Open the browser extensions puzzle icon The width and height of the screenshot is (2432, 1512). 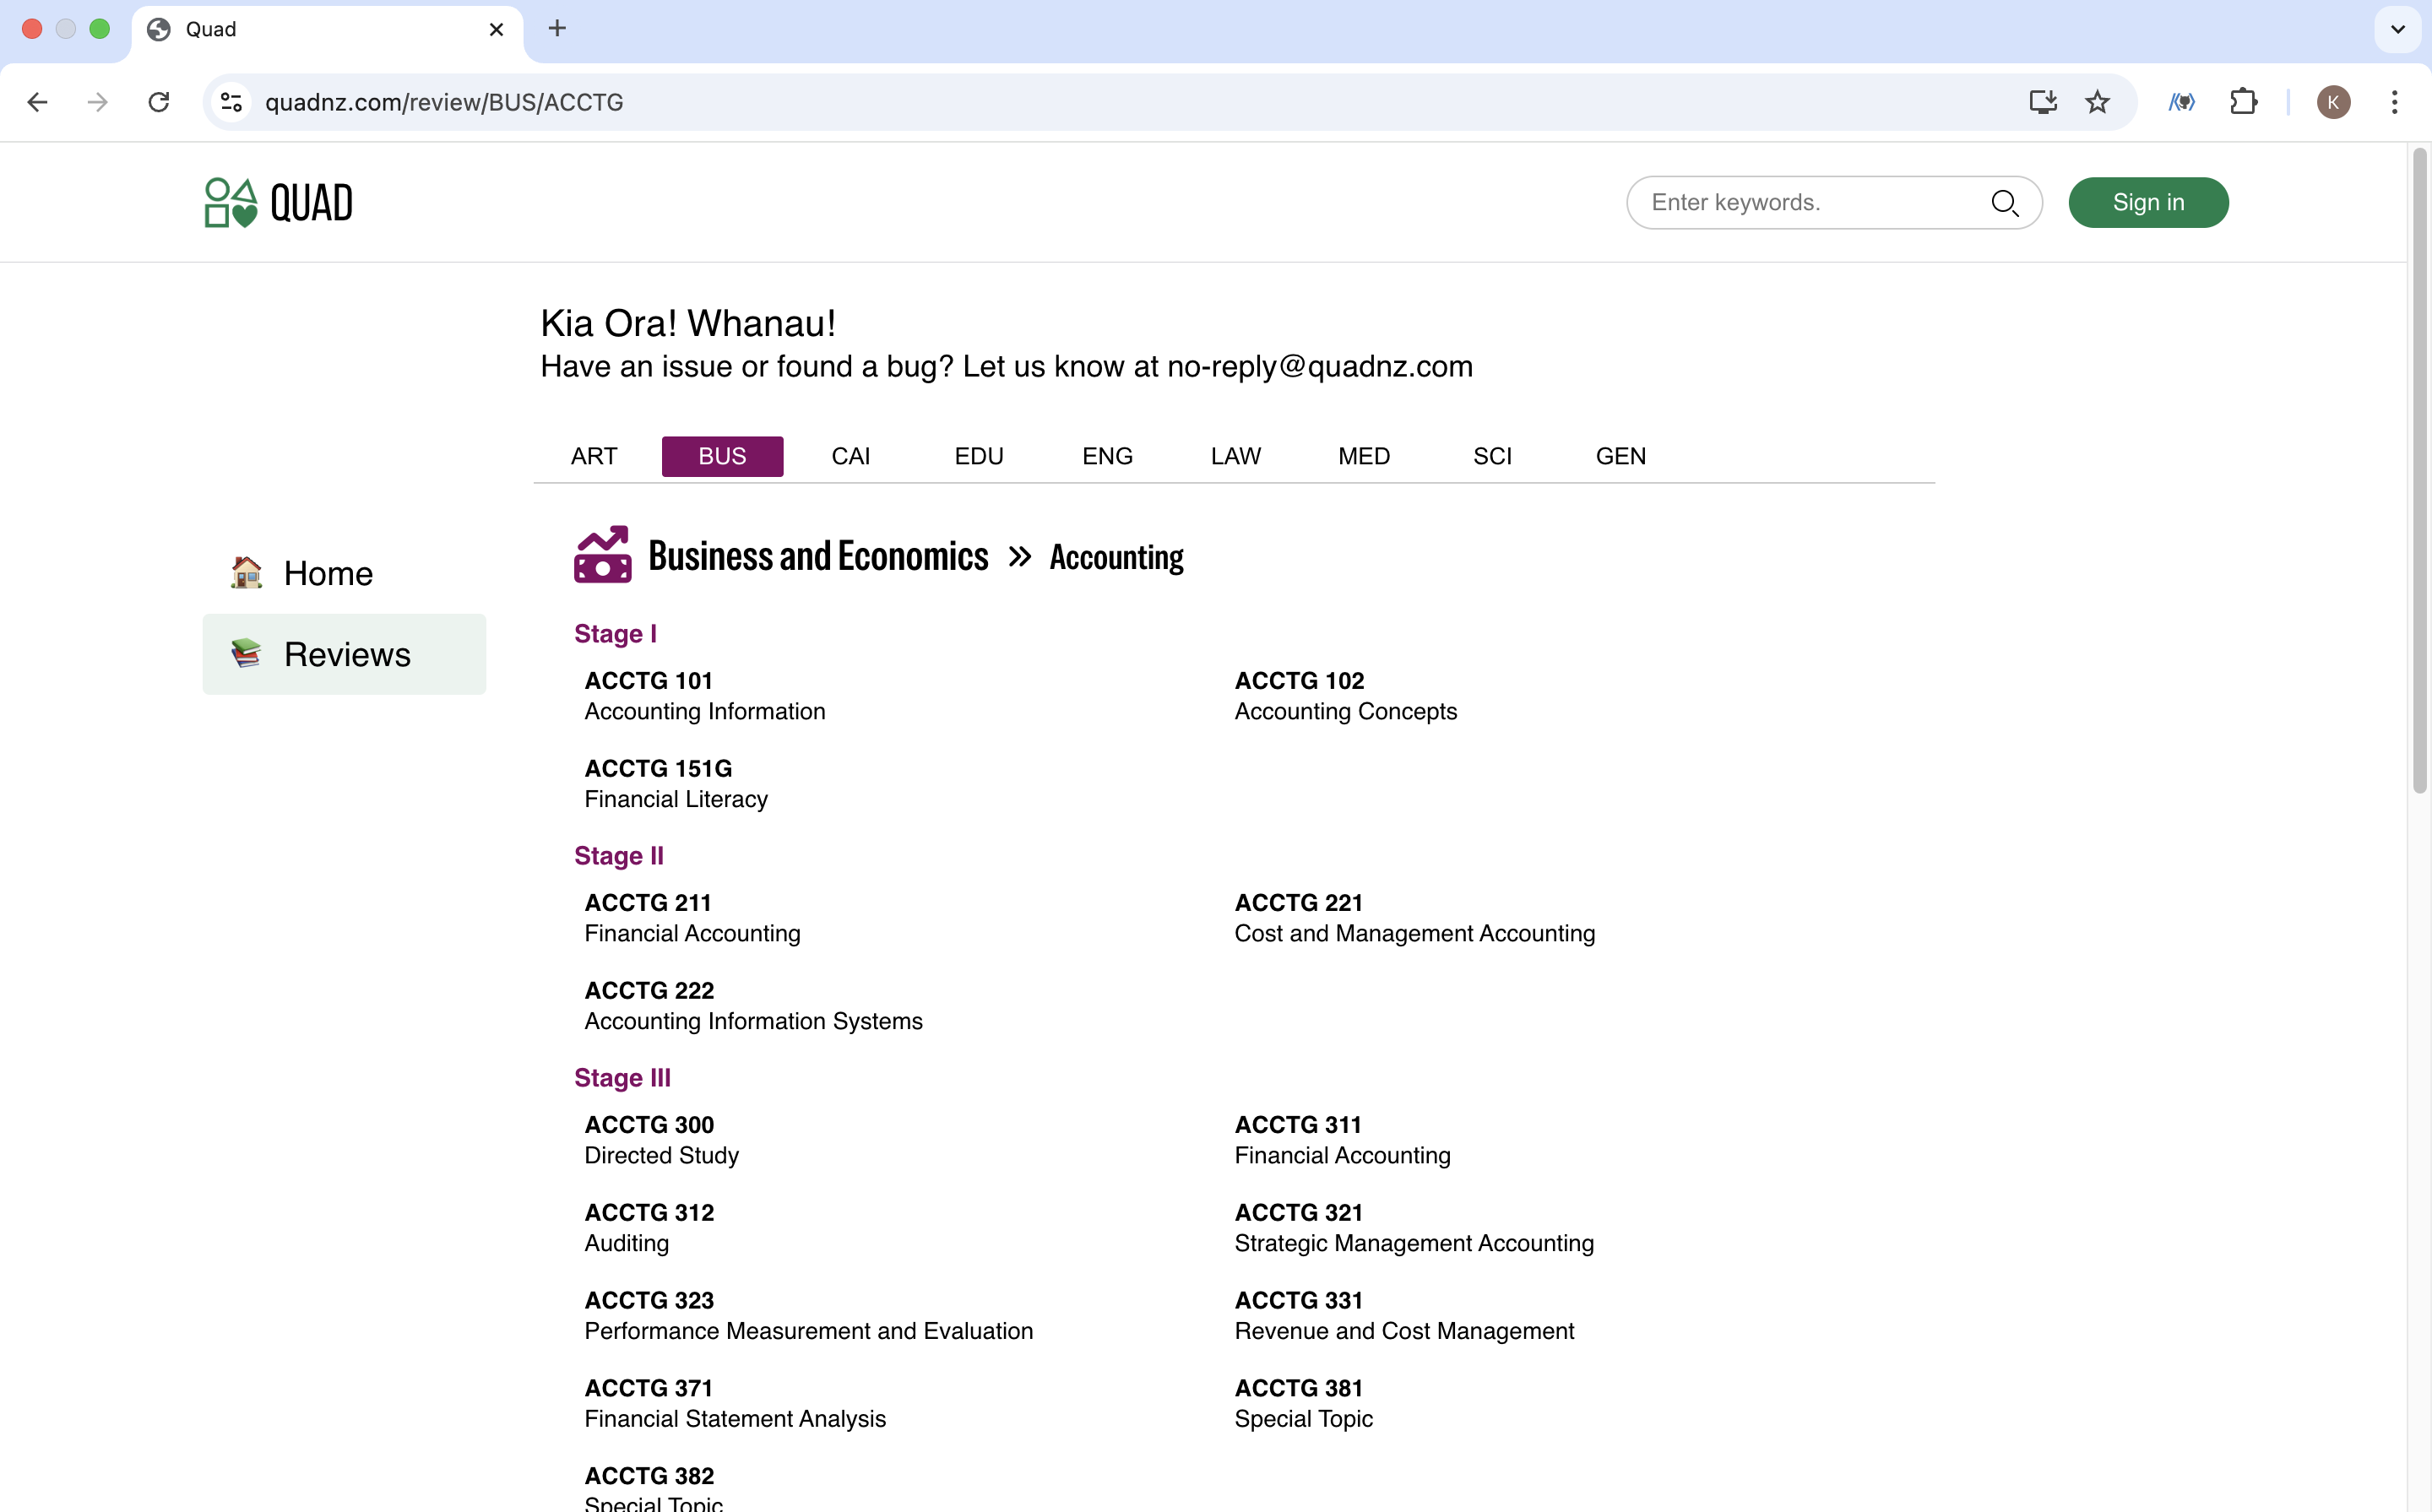point(2244,102)
